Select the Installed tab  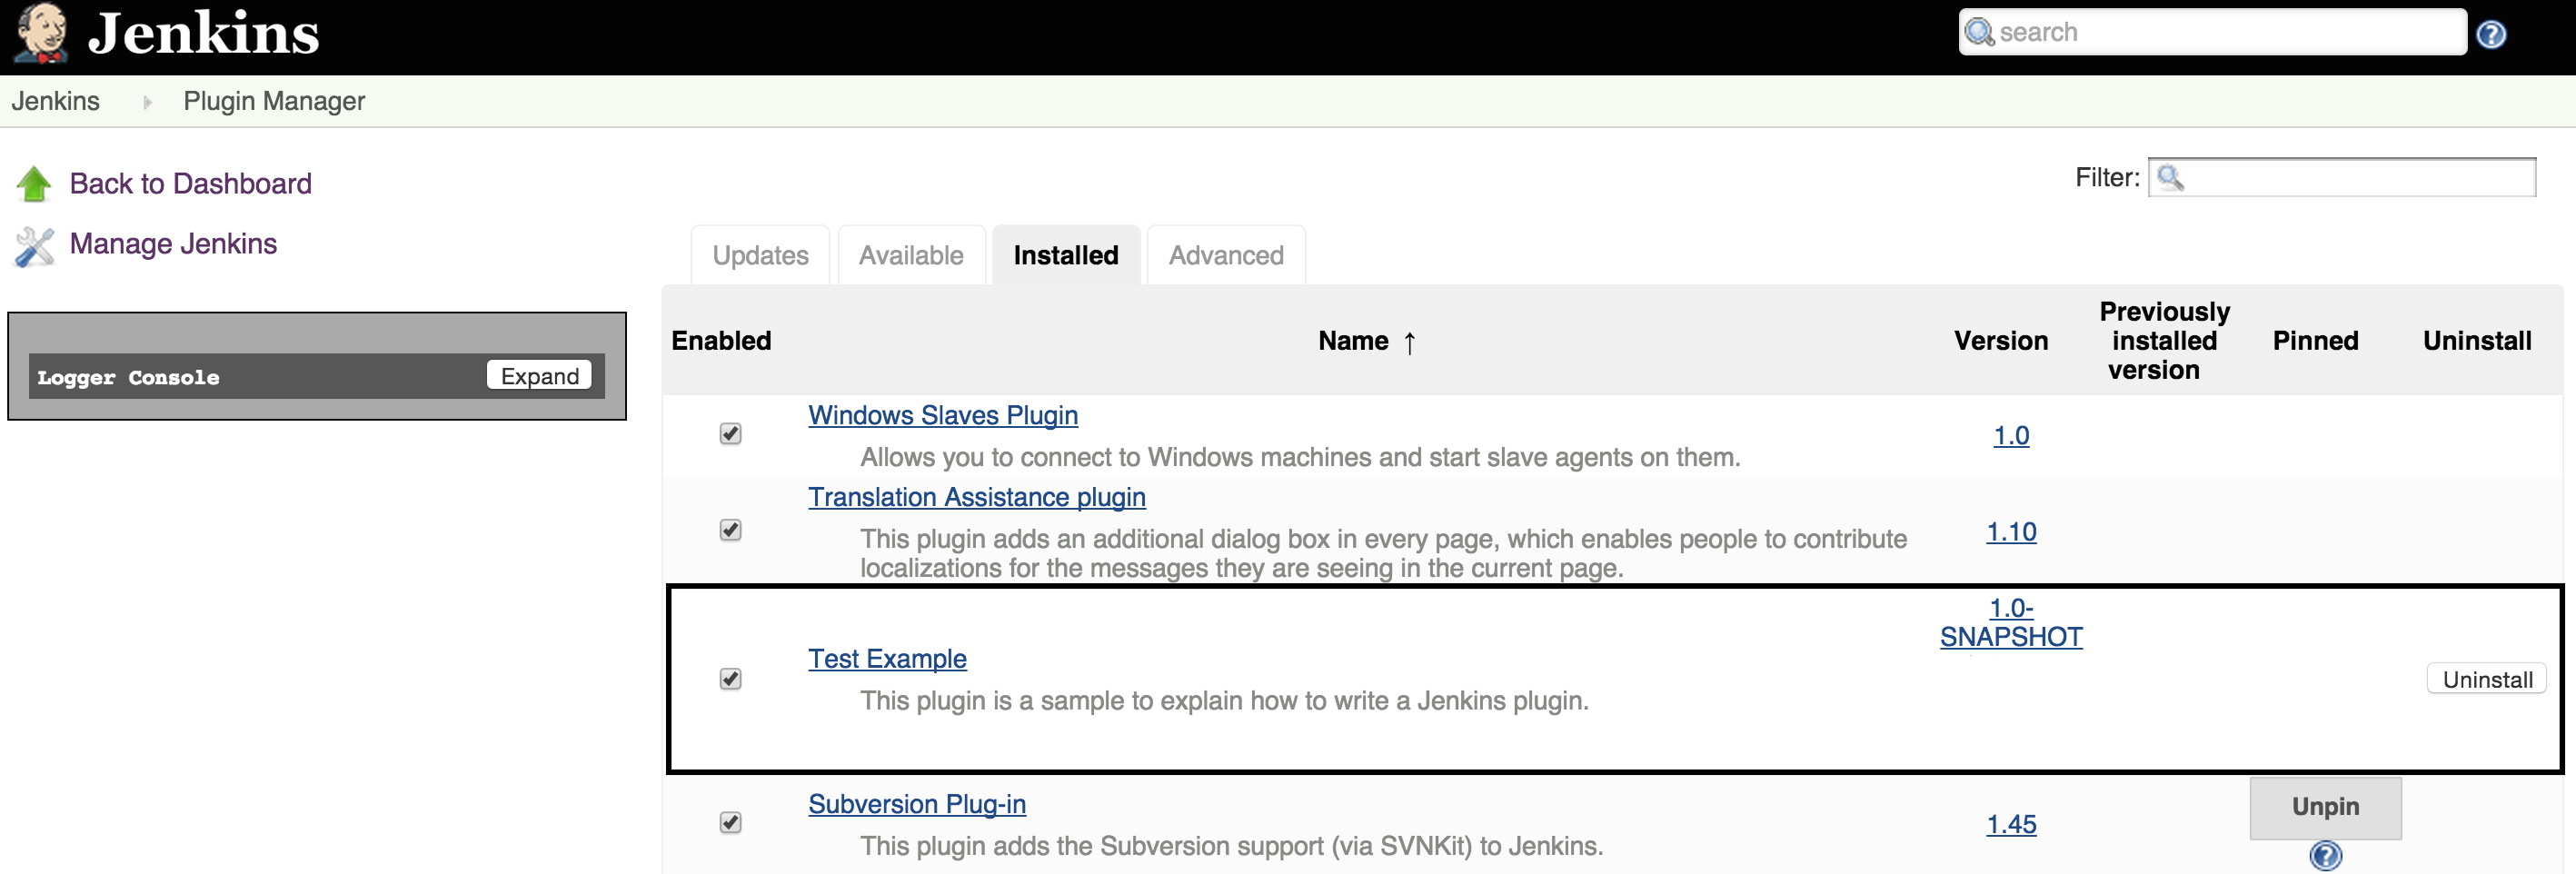click(1066, 256)
